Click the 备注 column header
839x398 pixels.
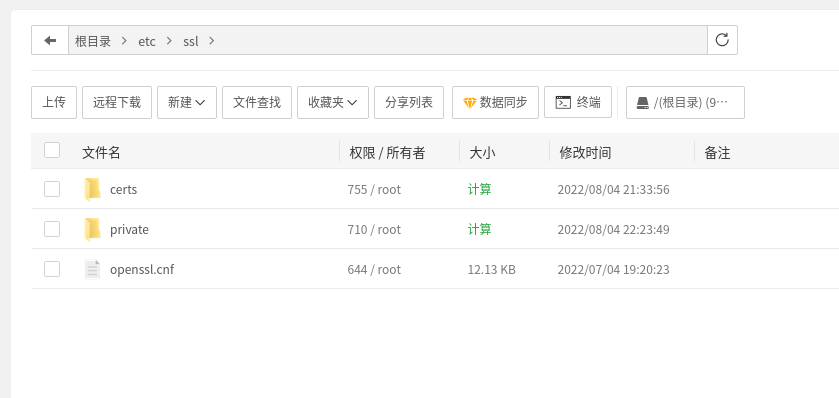717,153
